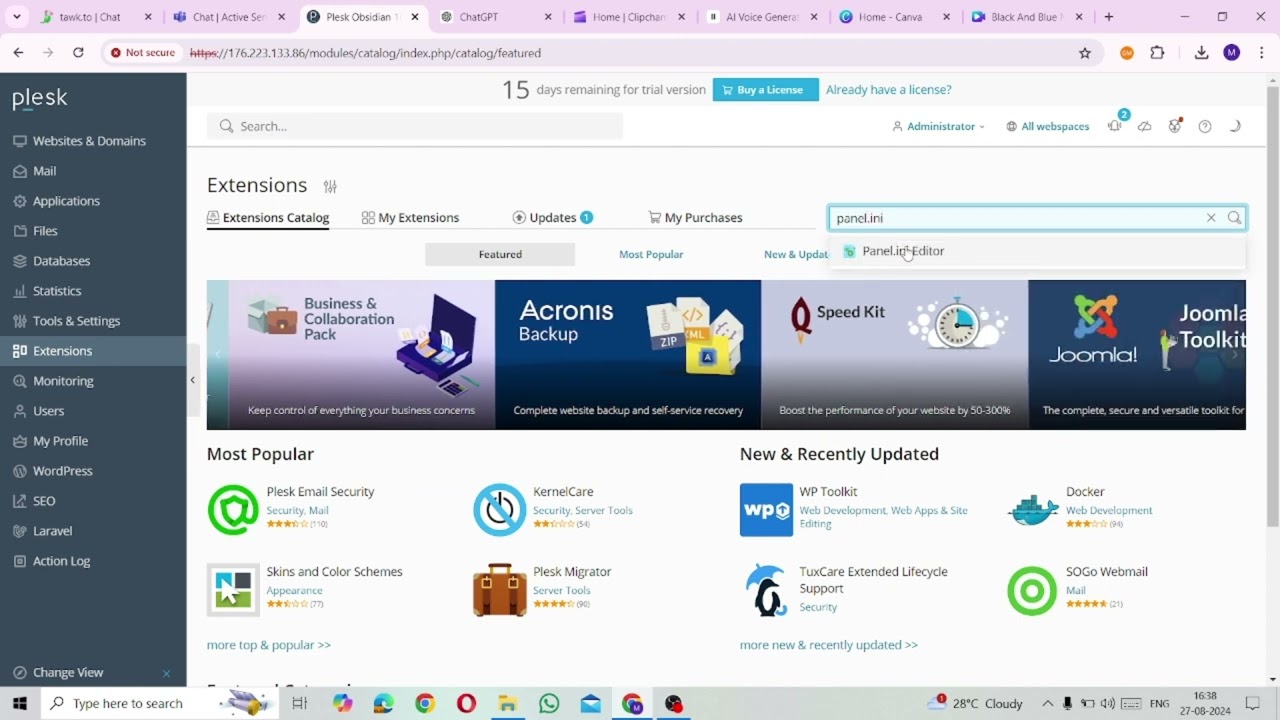
Task: Open the Administrator account dropdown
Action: click(939, 126)
